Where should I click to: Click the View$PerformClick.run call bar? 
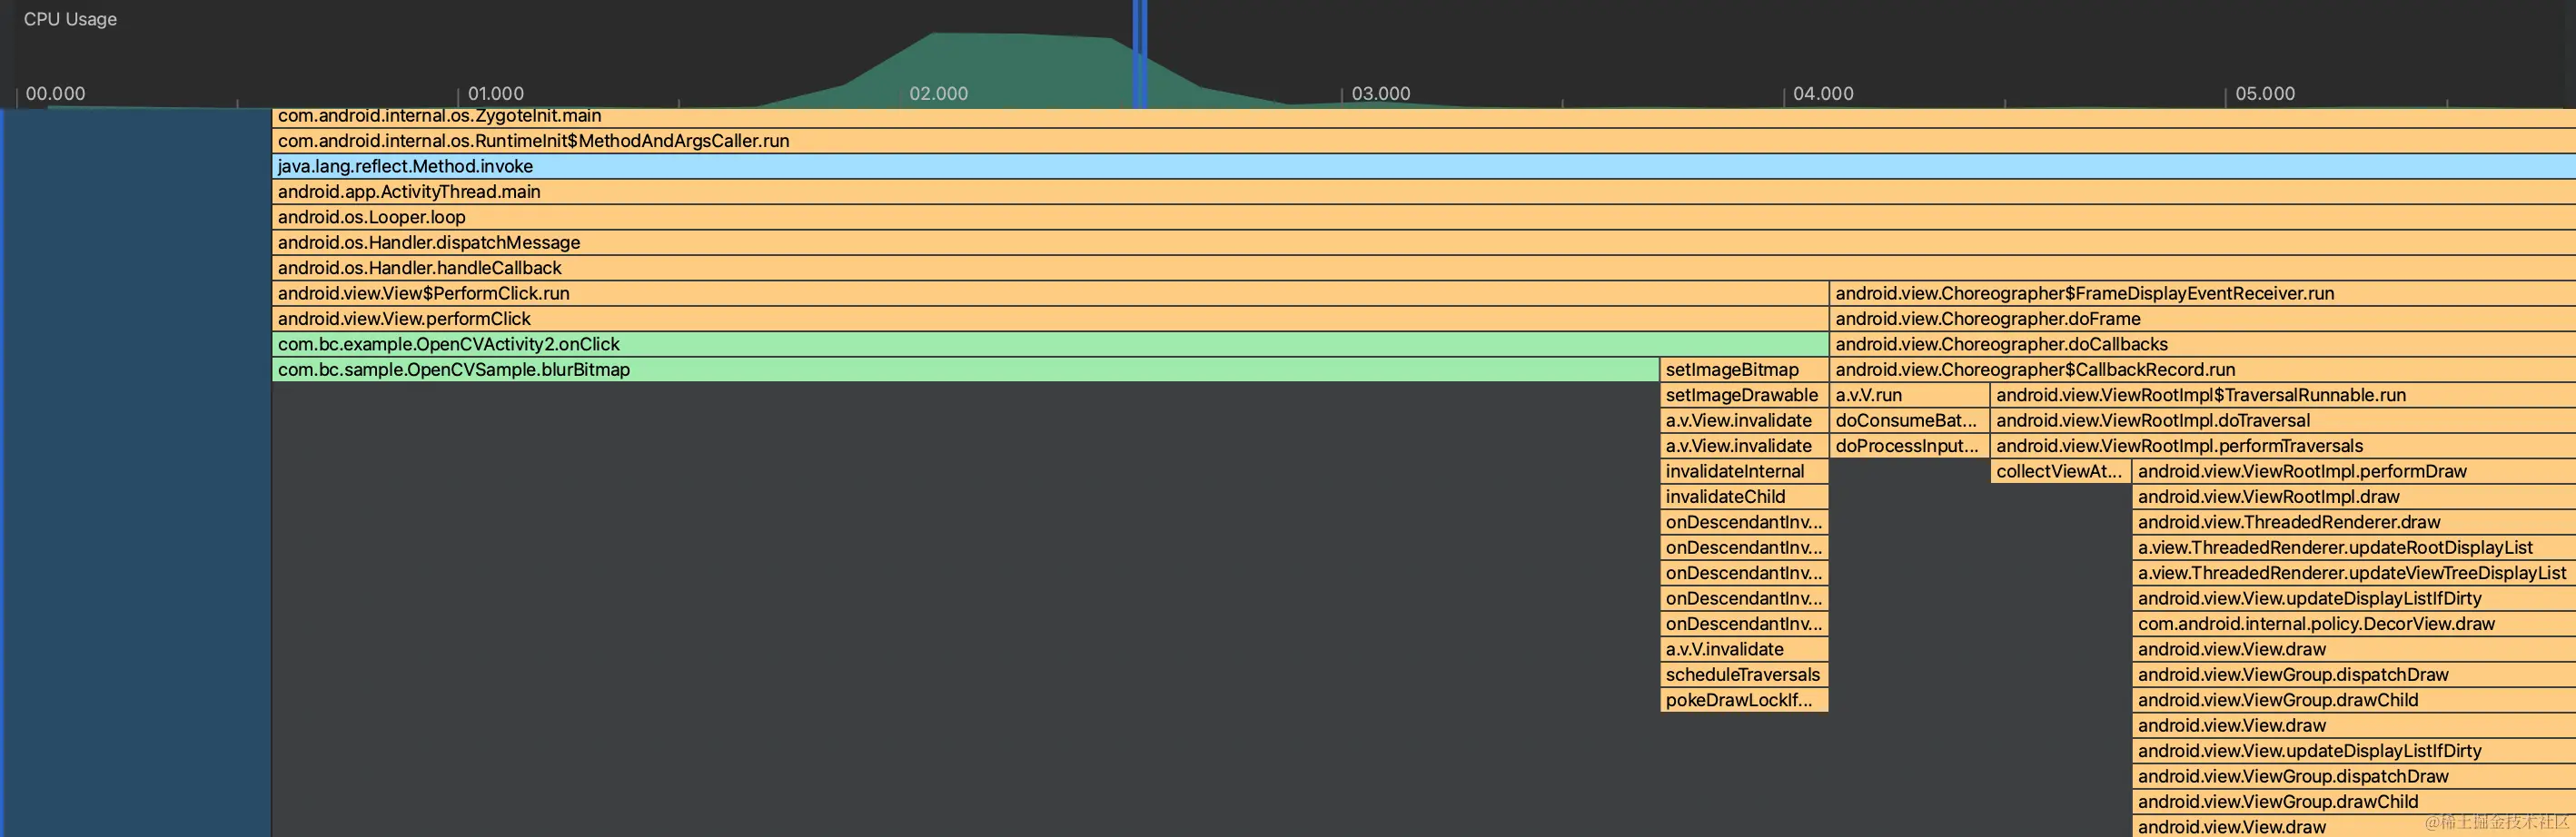click(1050, 293)
